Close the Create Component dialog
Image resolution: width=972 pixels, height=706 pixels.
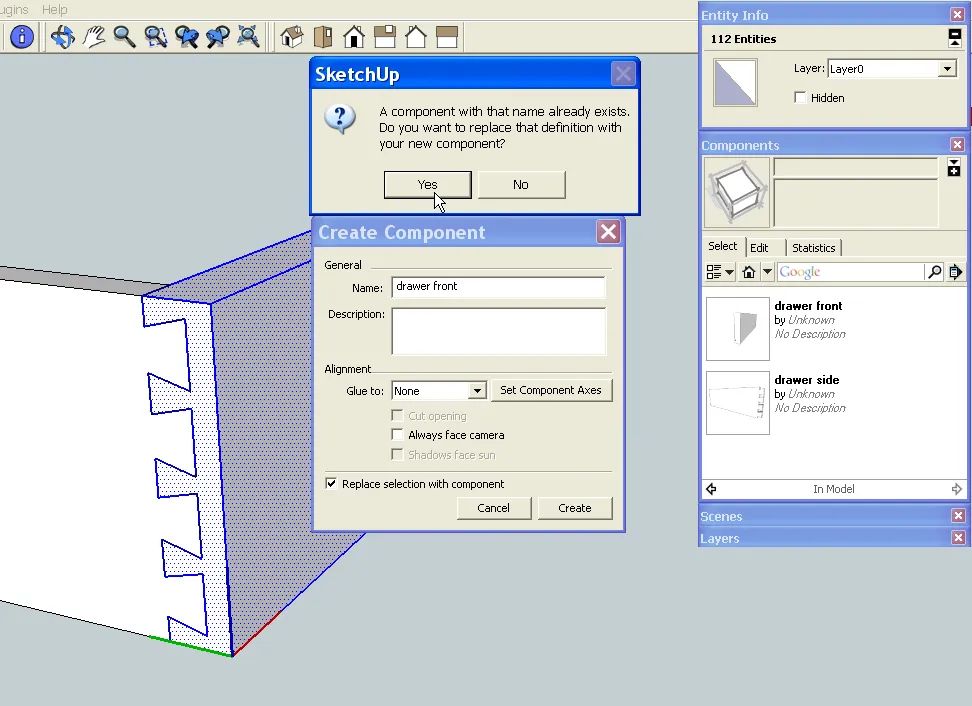tap(608, 232)
